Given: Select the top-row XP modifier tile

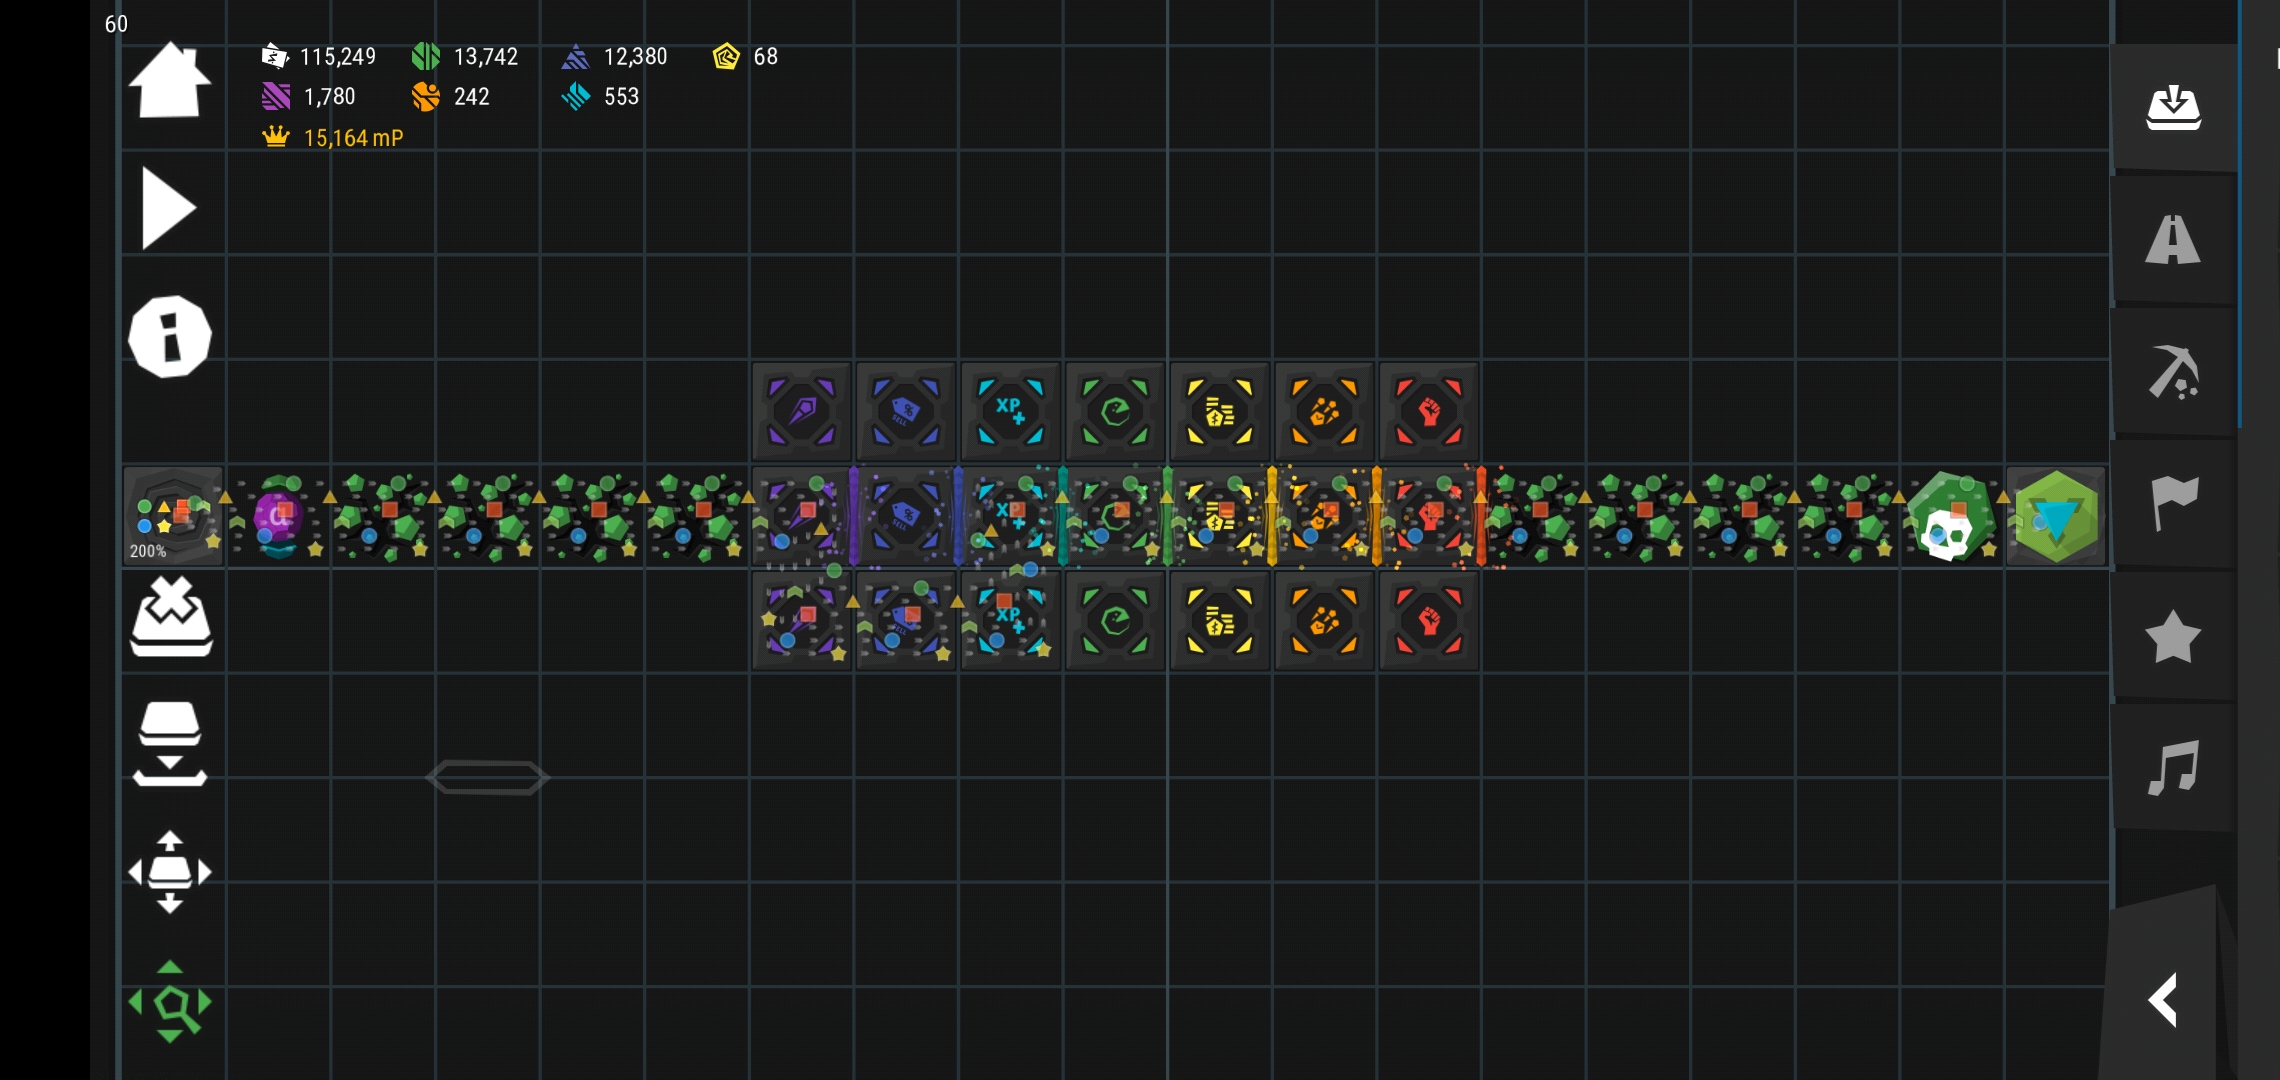Looking at the screenshot, I should pos(1010,412).
